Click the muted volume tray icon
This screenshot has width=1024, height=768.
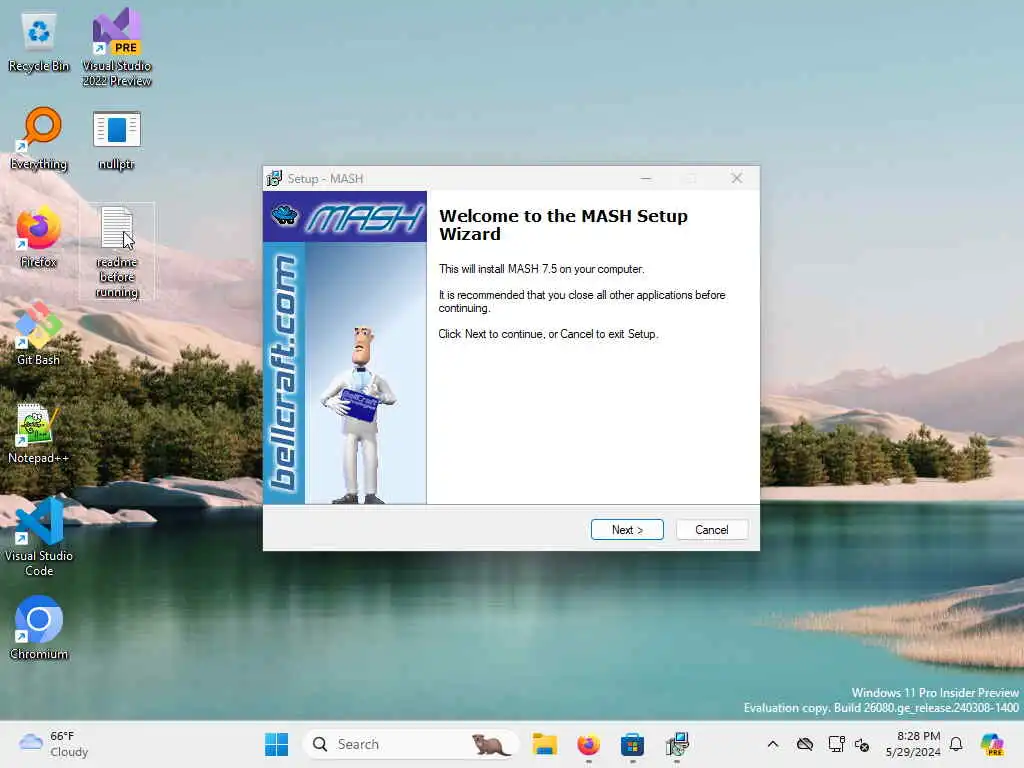862,744
